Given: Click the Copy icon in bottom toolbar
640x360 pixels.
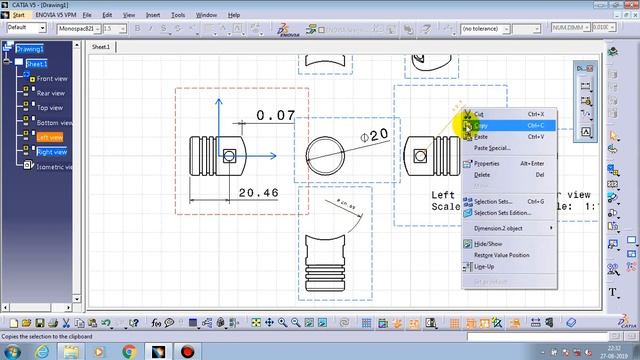Looking at the screenshot, I should [79, 323].
